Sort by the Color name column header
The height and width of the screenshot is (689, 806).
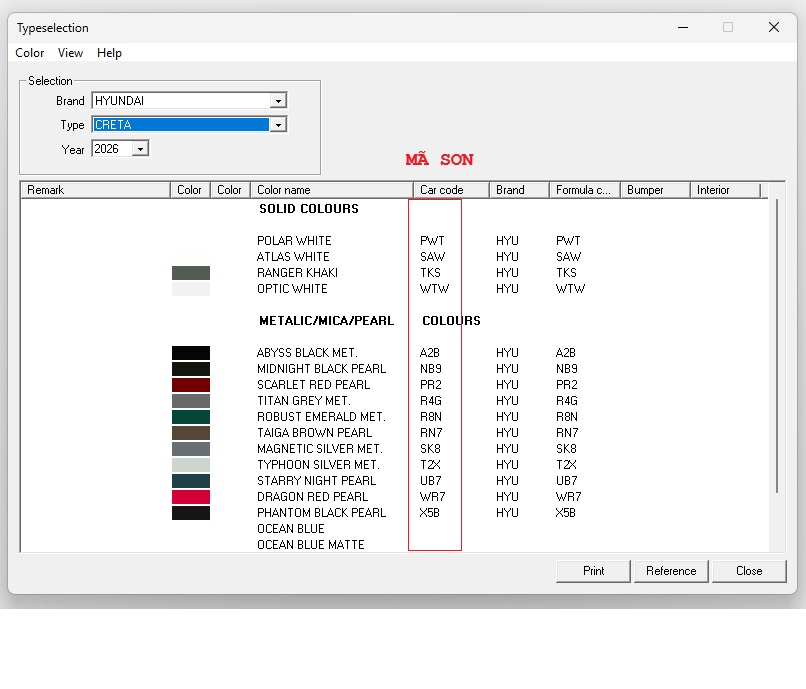coord(330,190)
